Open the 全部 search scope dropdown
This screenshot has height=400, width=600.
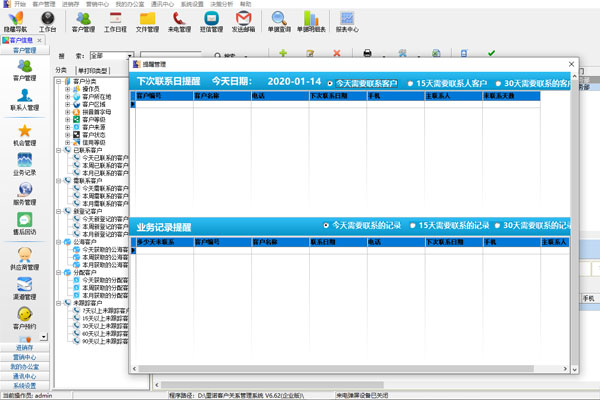click(130, 56)
